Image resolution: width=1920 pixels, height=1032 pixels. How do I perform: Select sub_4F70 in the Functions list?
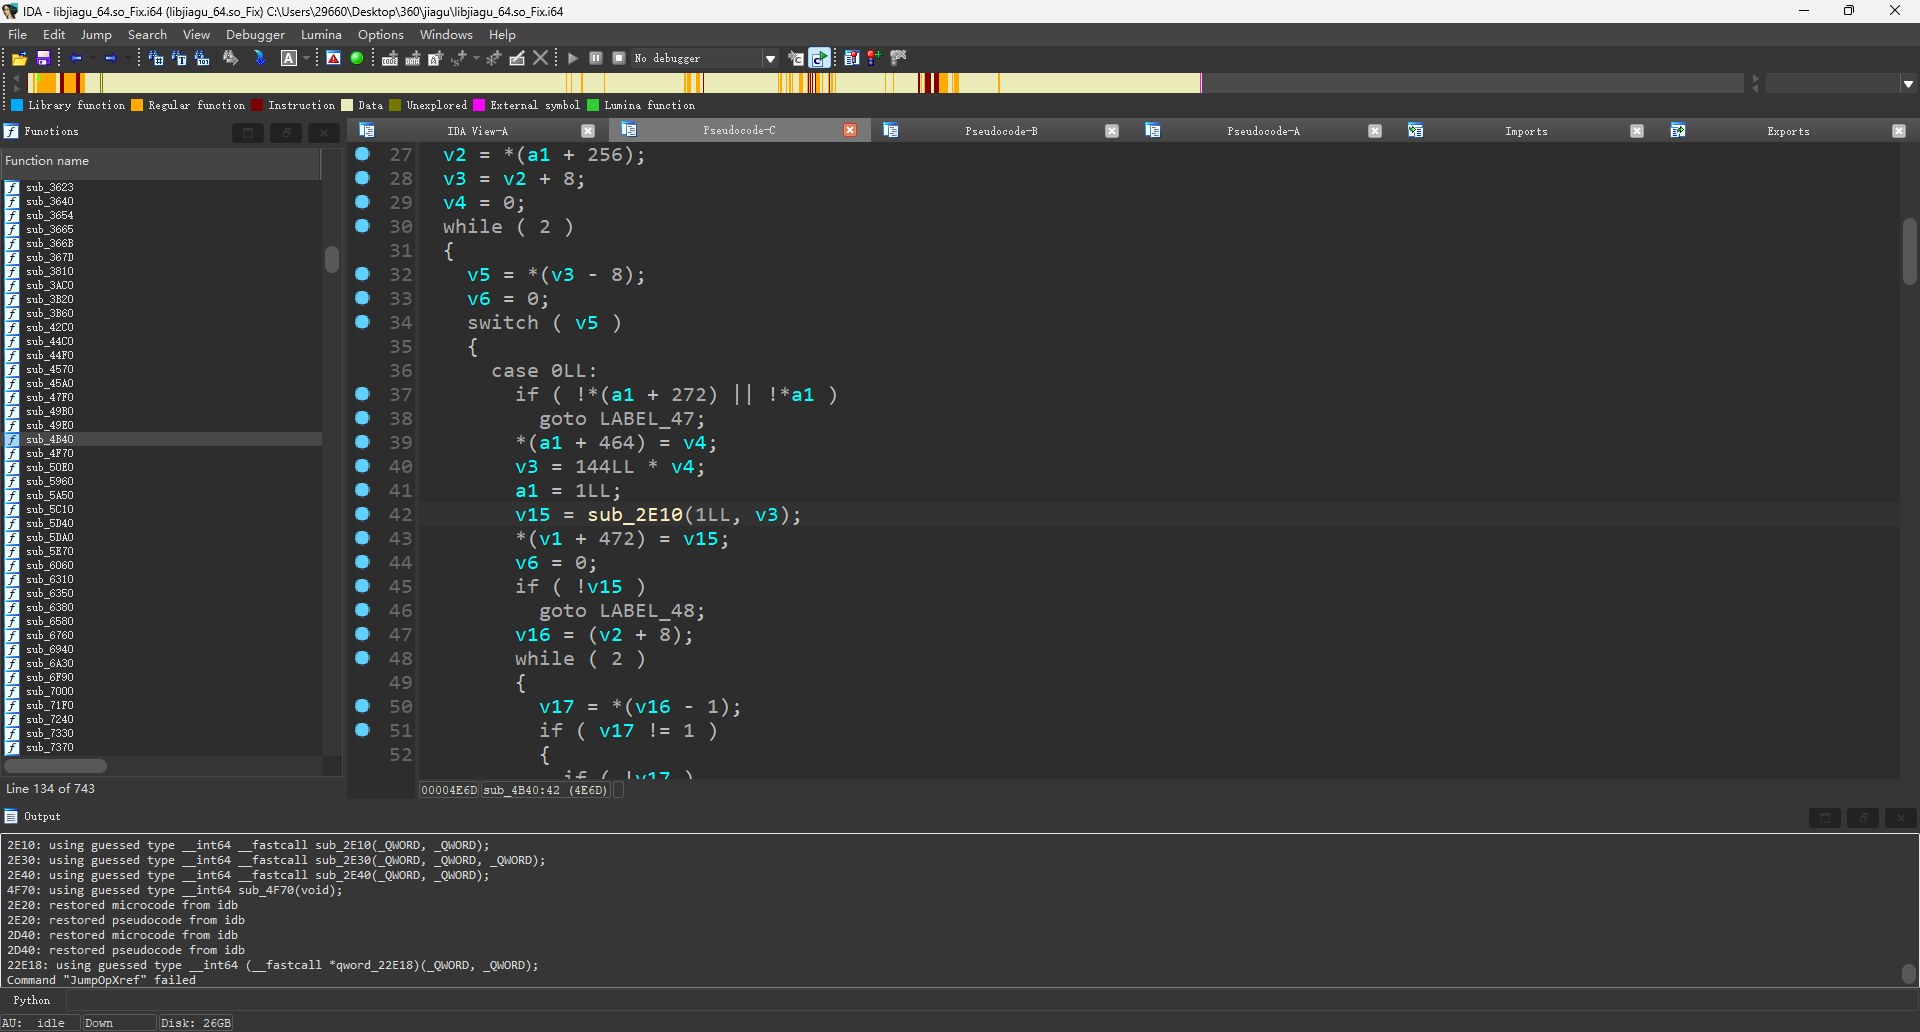50,454
